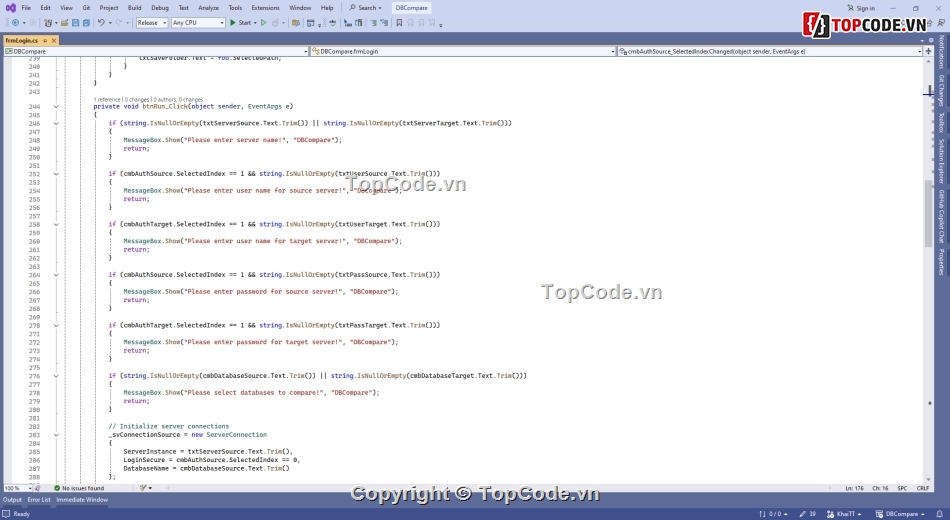Open the GitHub Copilot Chat side tab
The height and width of the screenshot is (520, 950).
942,216
